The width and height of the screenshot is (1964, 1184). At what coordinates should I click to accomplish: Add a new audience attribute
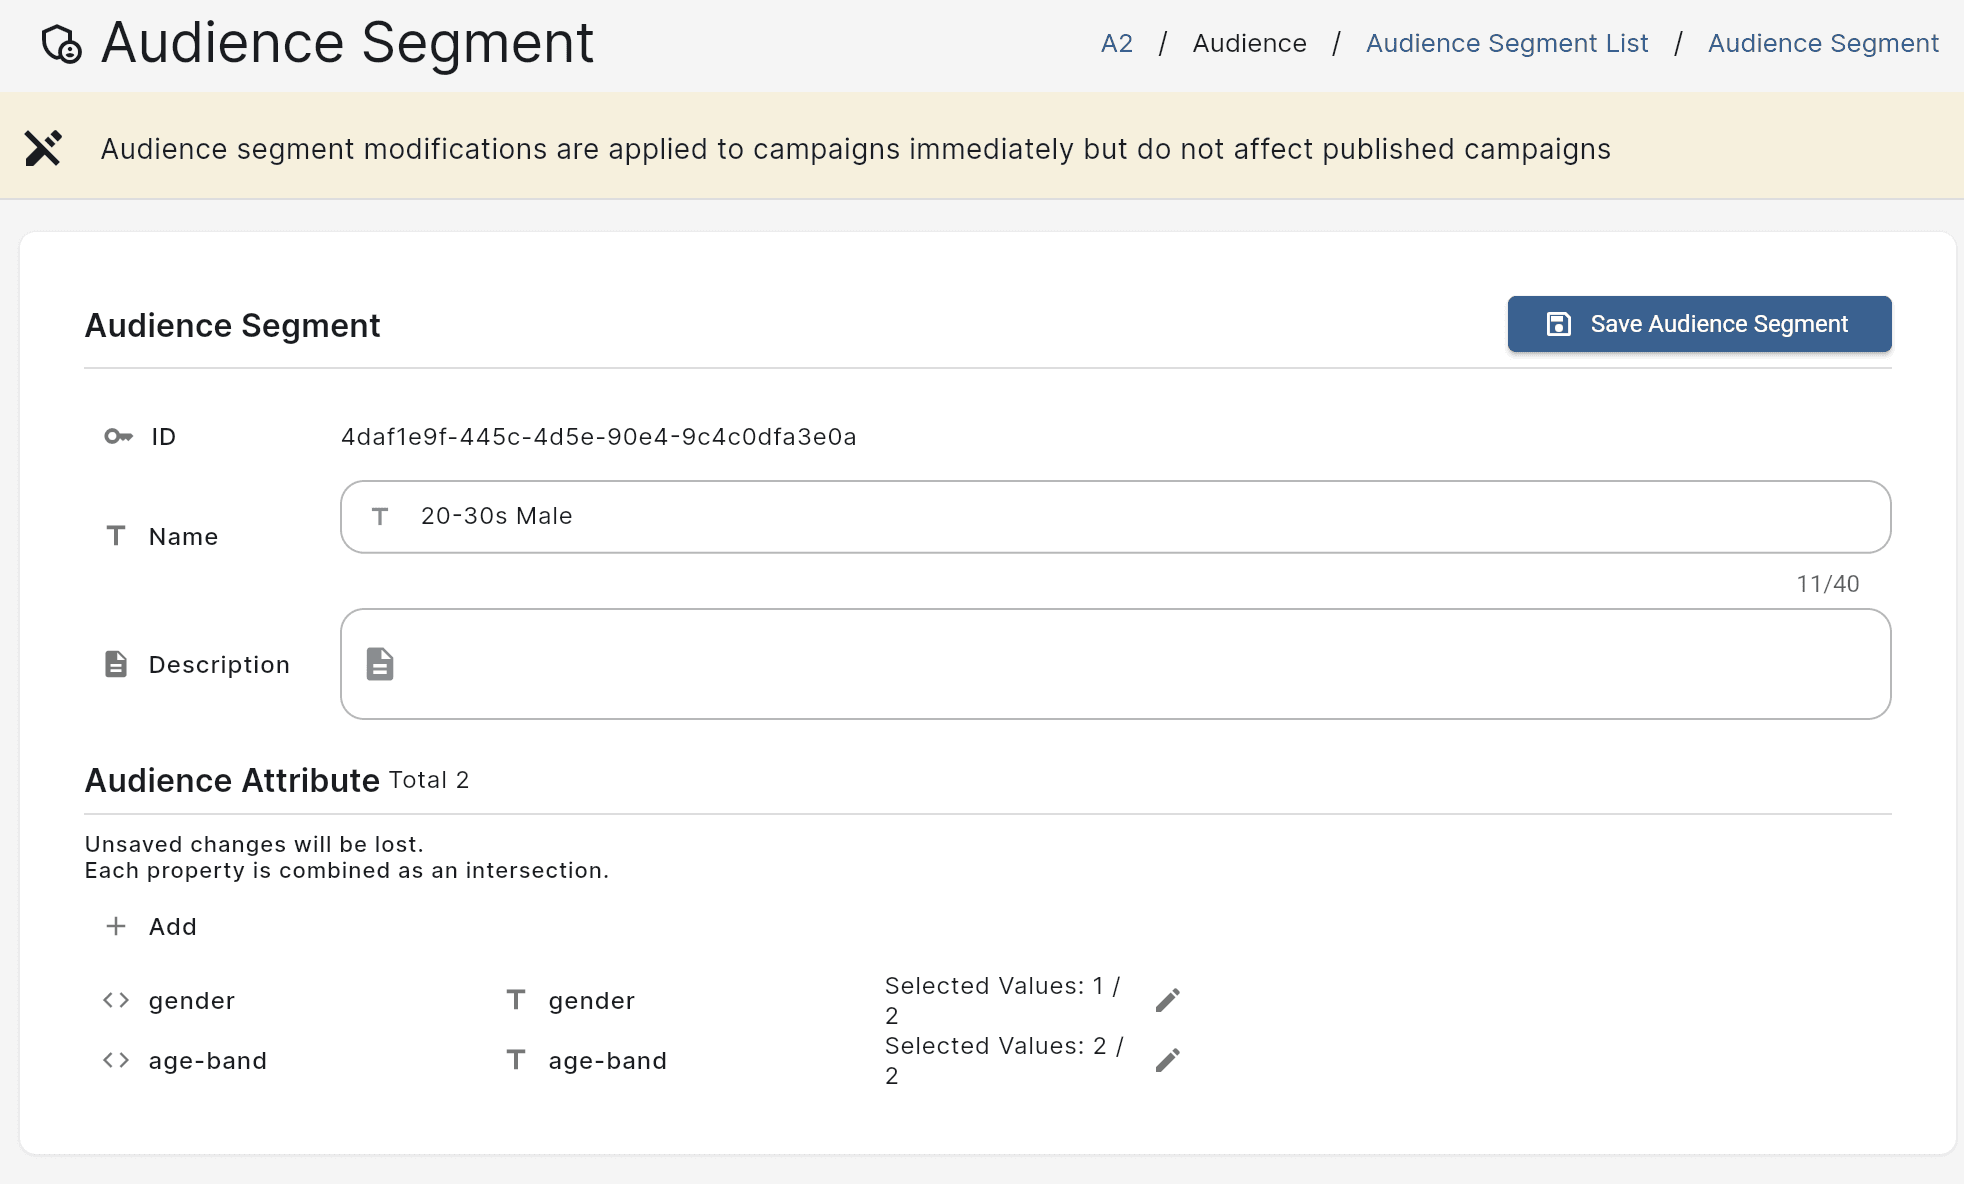pos(172,927)
